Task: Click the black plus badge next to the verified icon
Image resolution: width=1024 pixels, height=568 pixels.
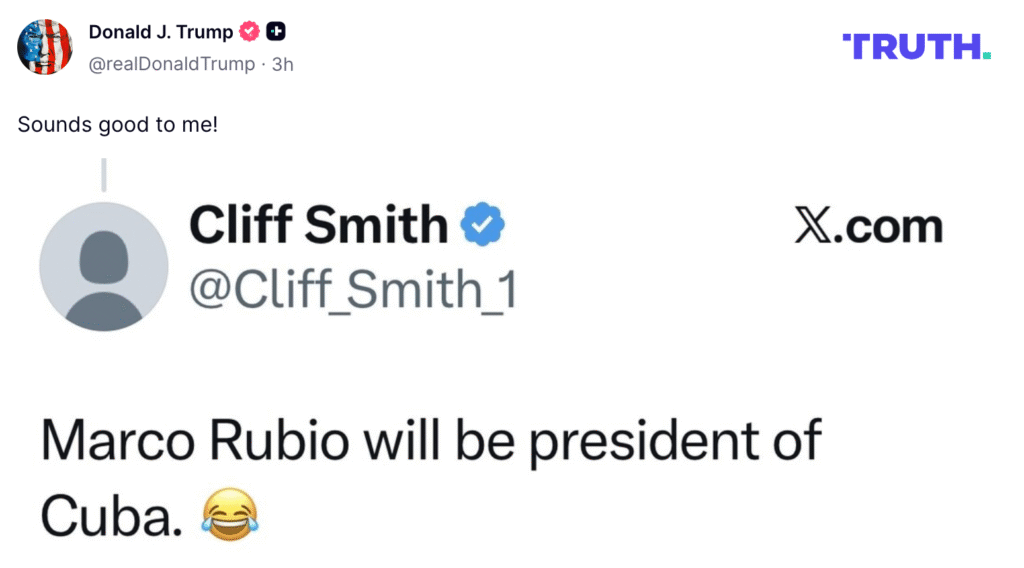Action: point(276,32)
